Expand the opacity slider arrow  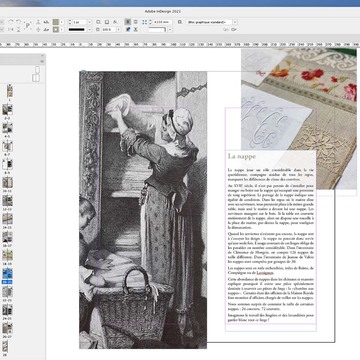coord(118,29)
